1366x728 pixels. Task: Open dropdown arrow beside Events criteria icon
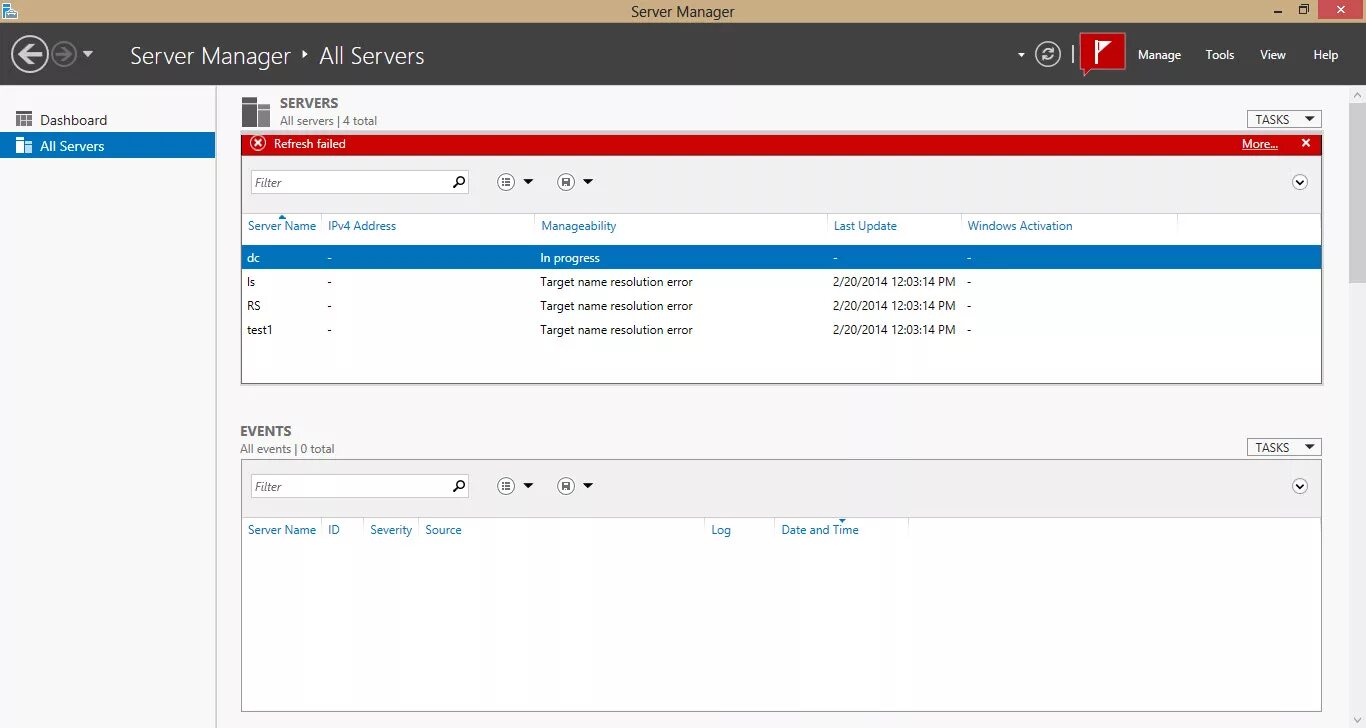click(x=528, y=486)
